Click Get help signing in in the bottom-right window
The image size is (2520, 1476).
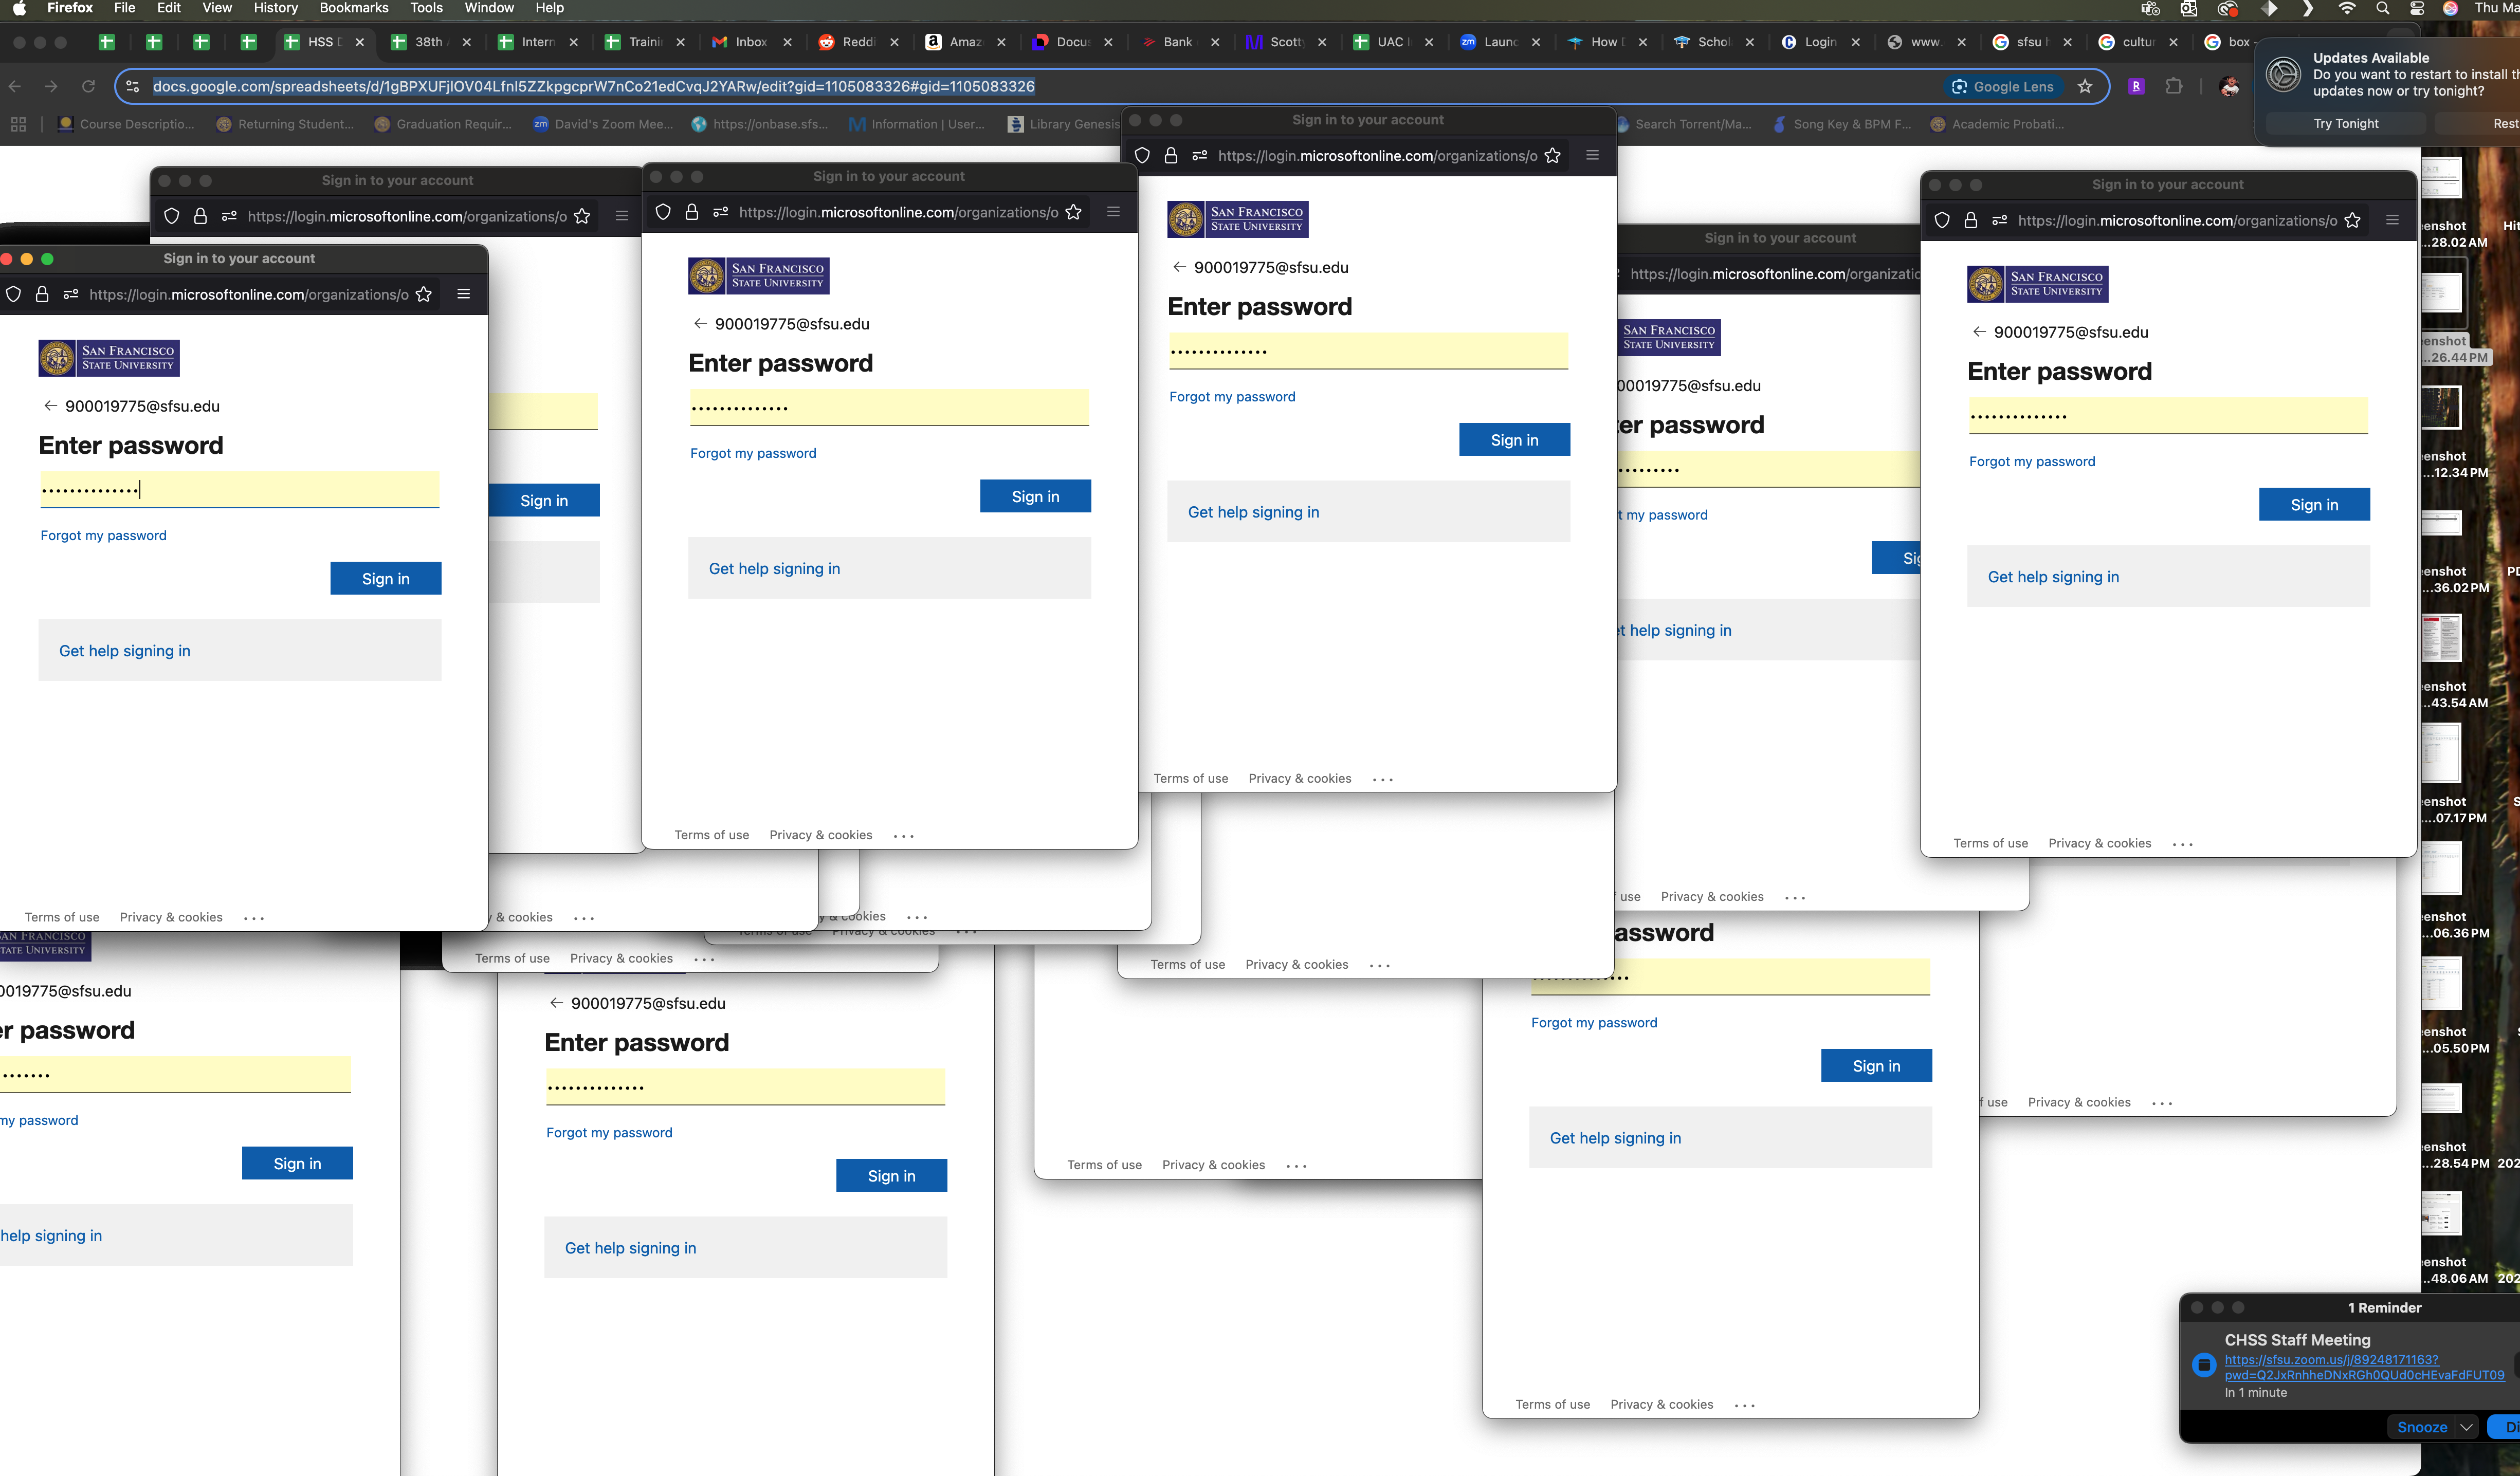[x=1615, y=1138]
